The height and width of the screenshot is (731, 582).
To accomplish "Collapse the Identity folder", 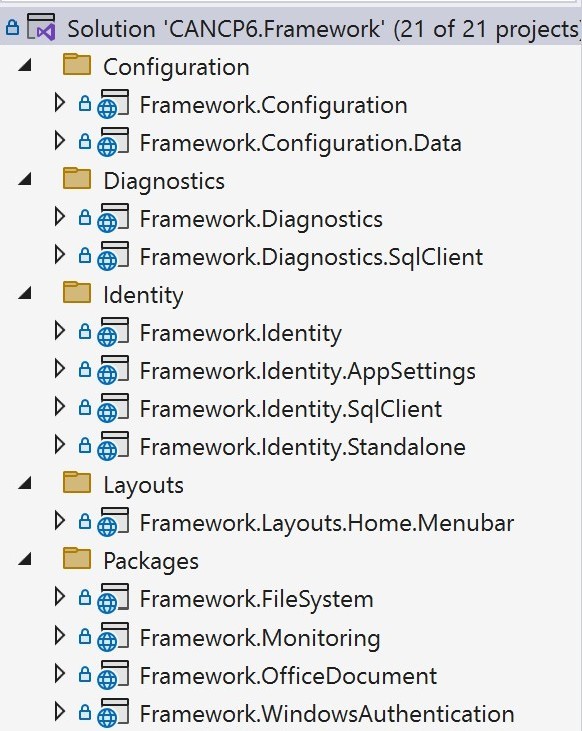I will click(x=25, y=293).
